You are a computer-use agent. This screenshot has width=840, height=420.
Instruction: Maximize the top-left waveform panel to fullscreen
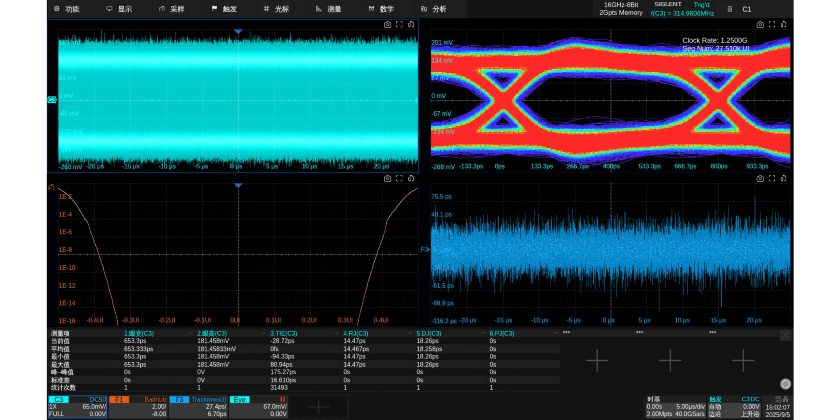(x=399, y=24)
